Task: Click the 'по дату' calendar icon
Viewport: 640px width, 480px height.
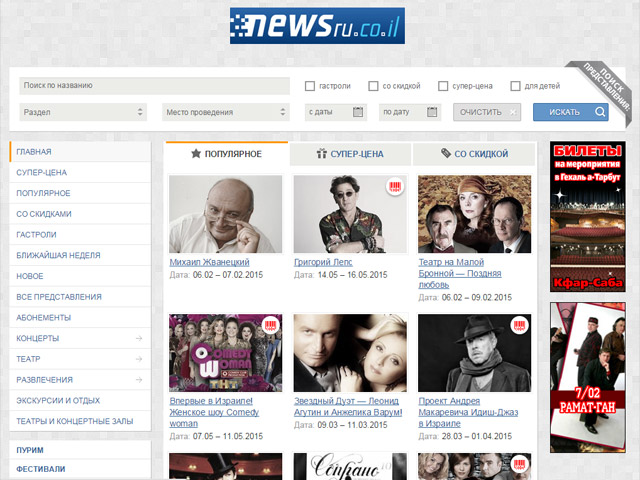Action: pyautogui.click(x=432, y=112)
